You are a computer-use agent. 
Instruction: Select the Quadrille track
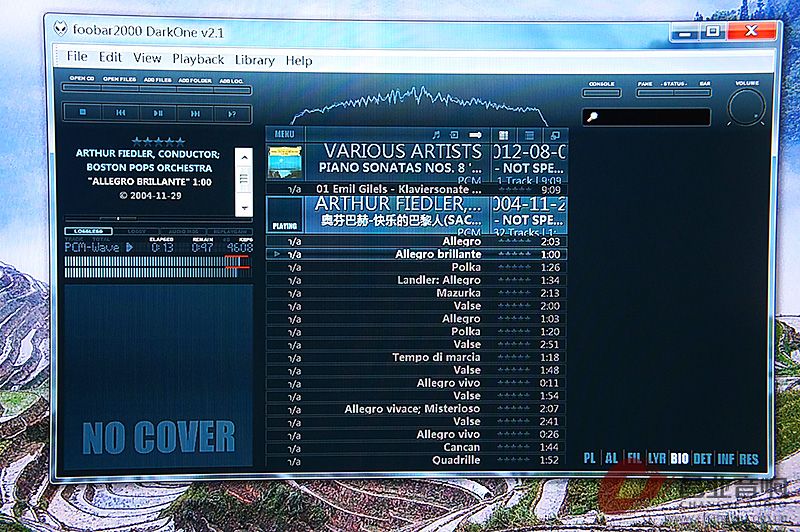click(x=416, y=460)
